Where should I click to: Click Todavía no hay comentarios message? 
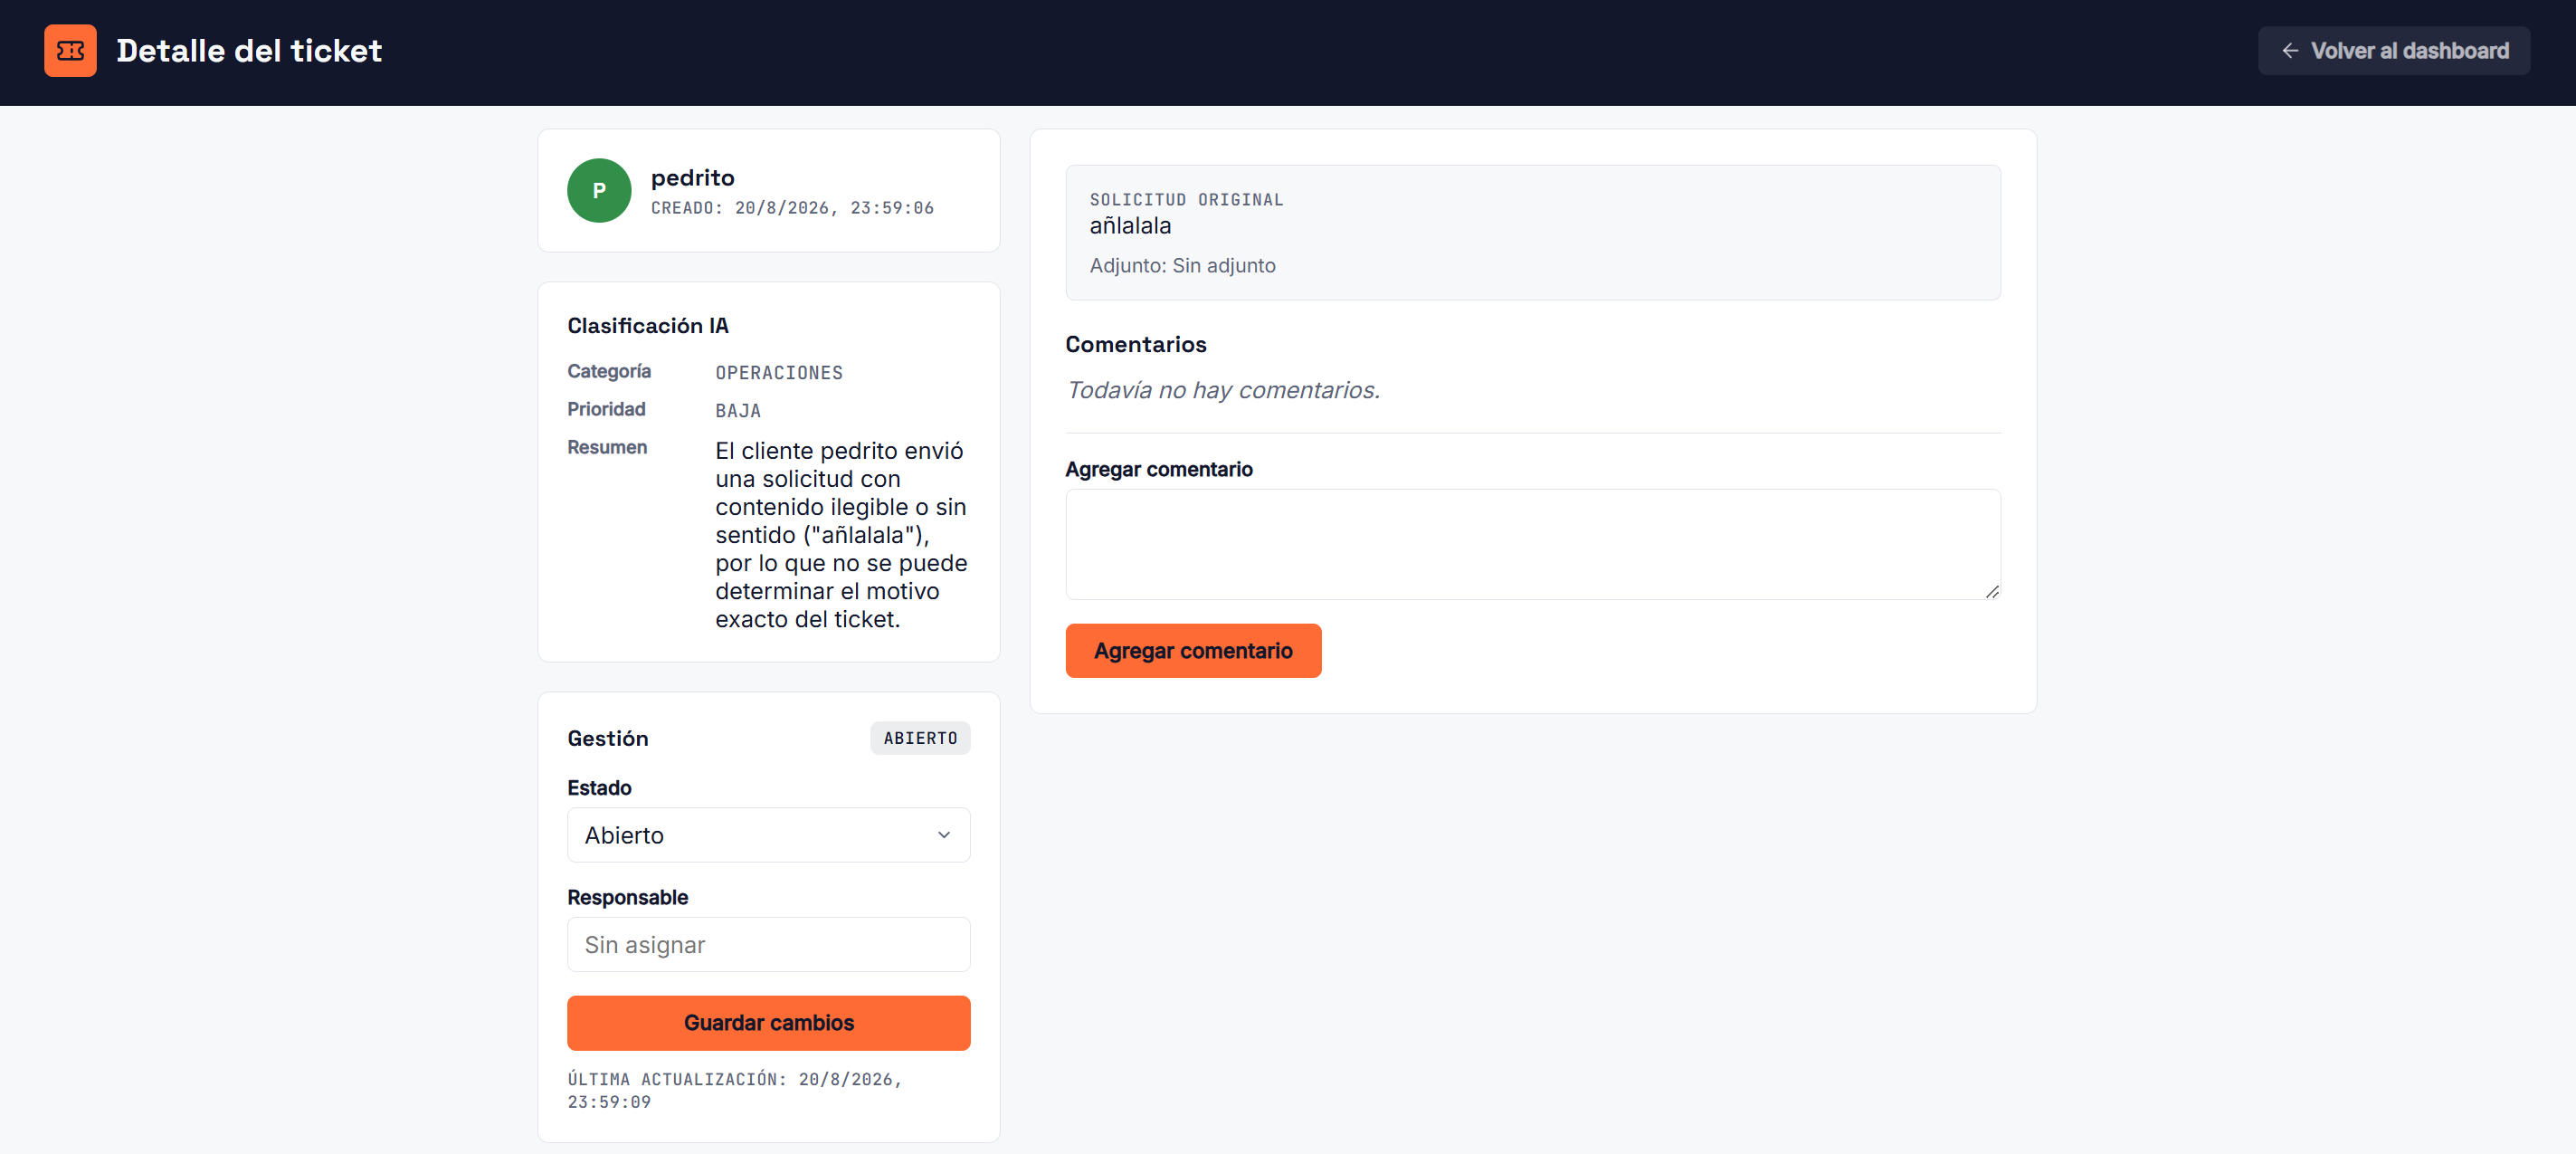(x=1222, y=390)
